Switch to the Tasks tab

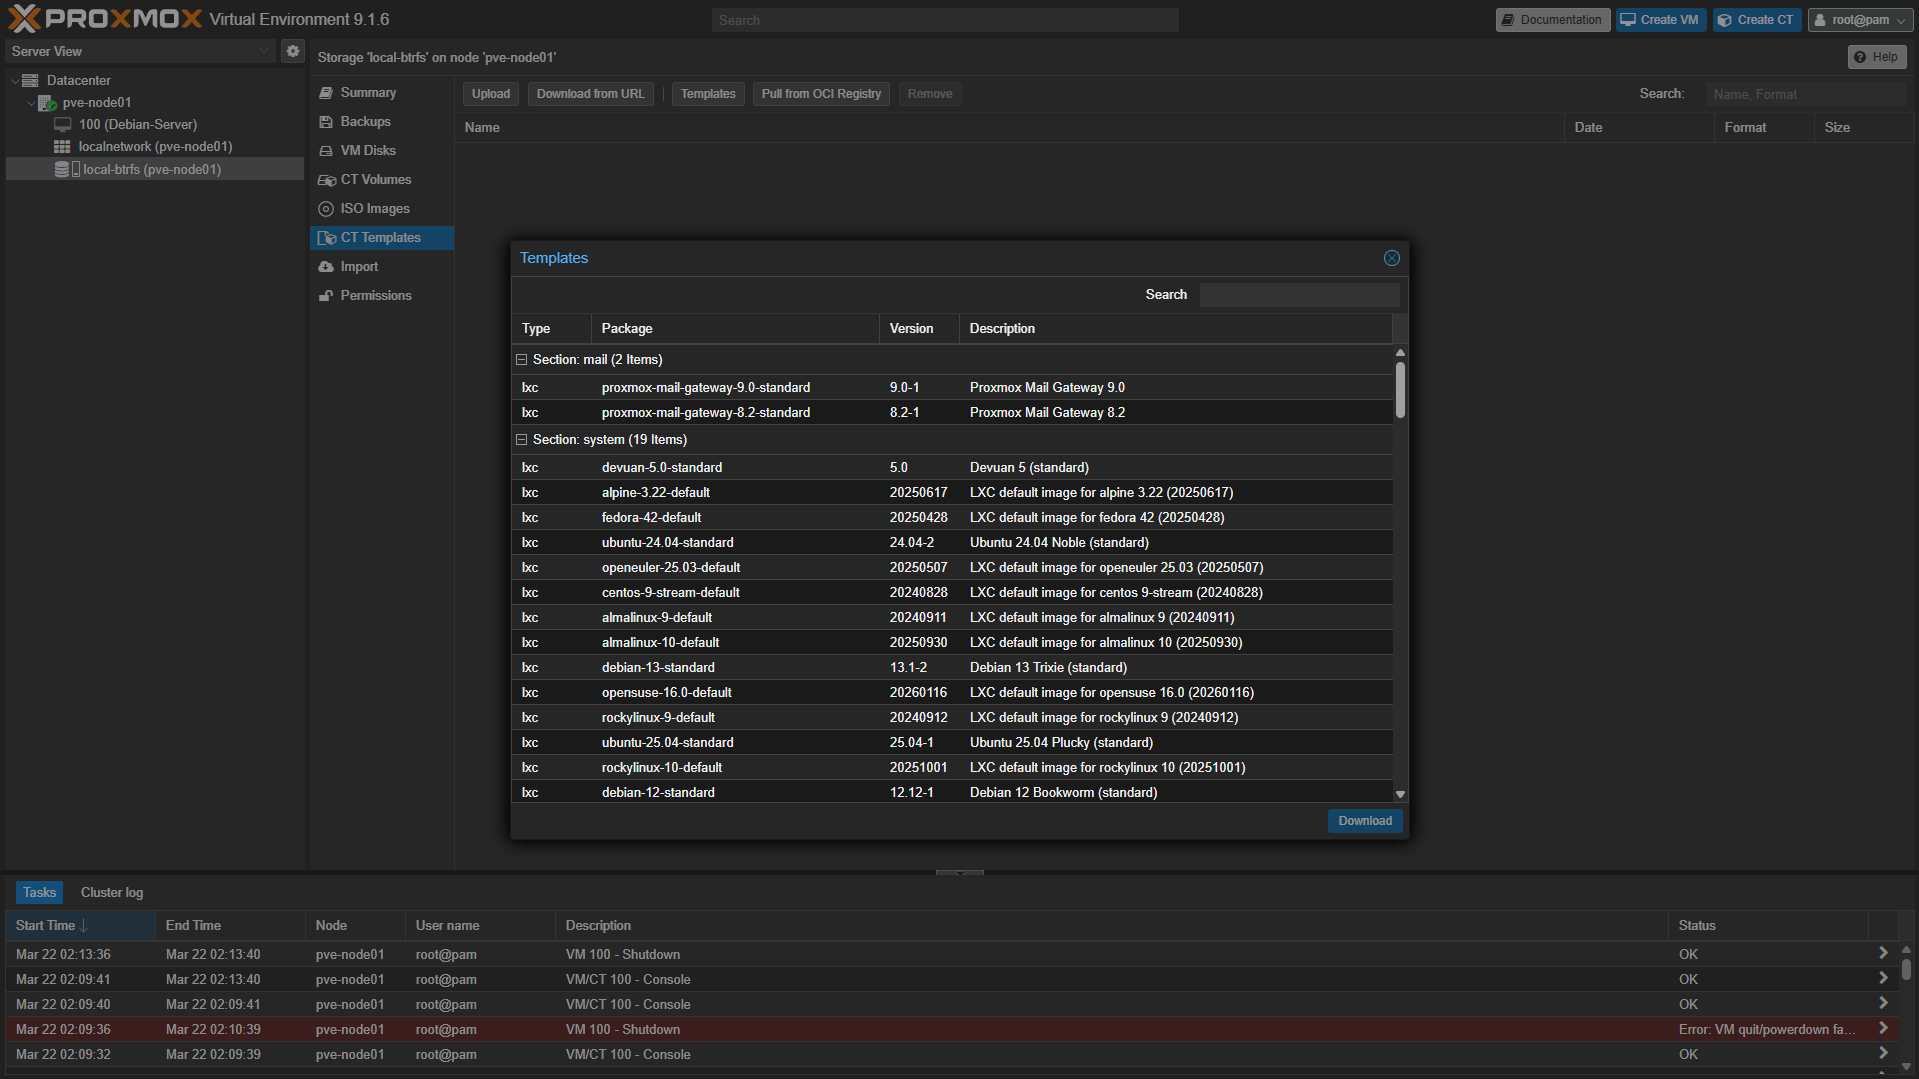pos(39,892)
